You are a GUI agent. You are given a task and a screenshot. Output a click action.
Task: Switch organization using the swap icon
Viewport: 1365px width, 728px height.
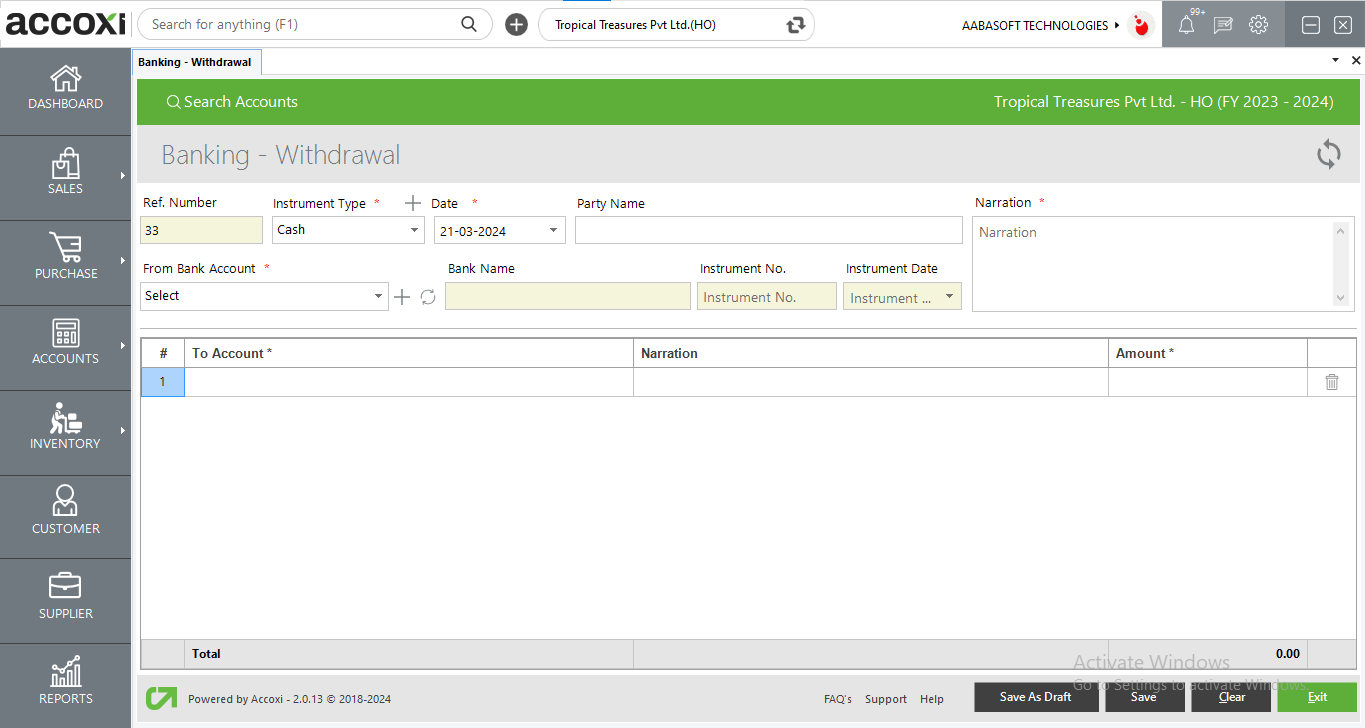pos(796,25)
